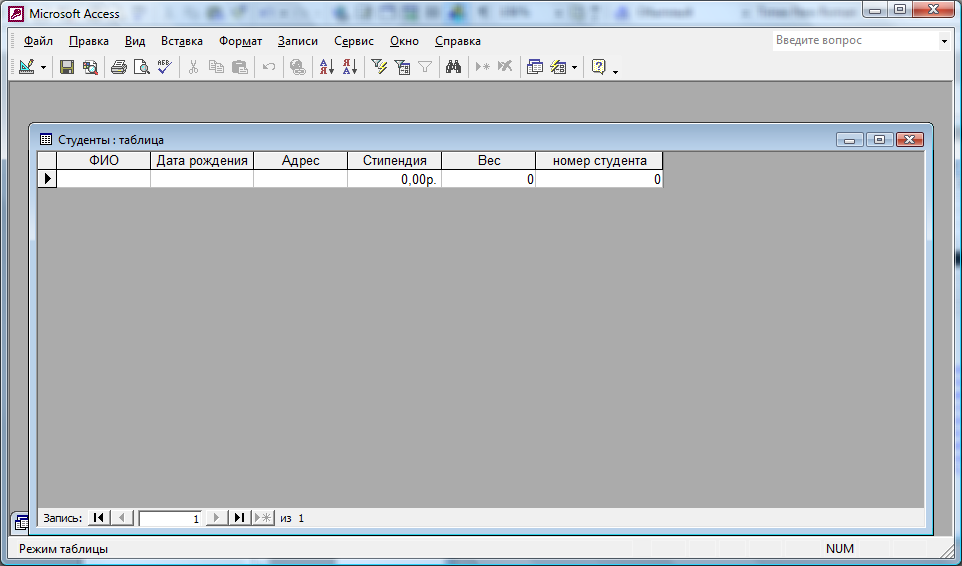The image size is (962, 566).
Task: Click the New Object AutoForm icon
Action: coord(558,67)
